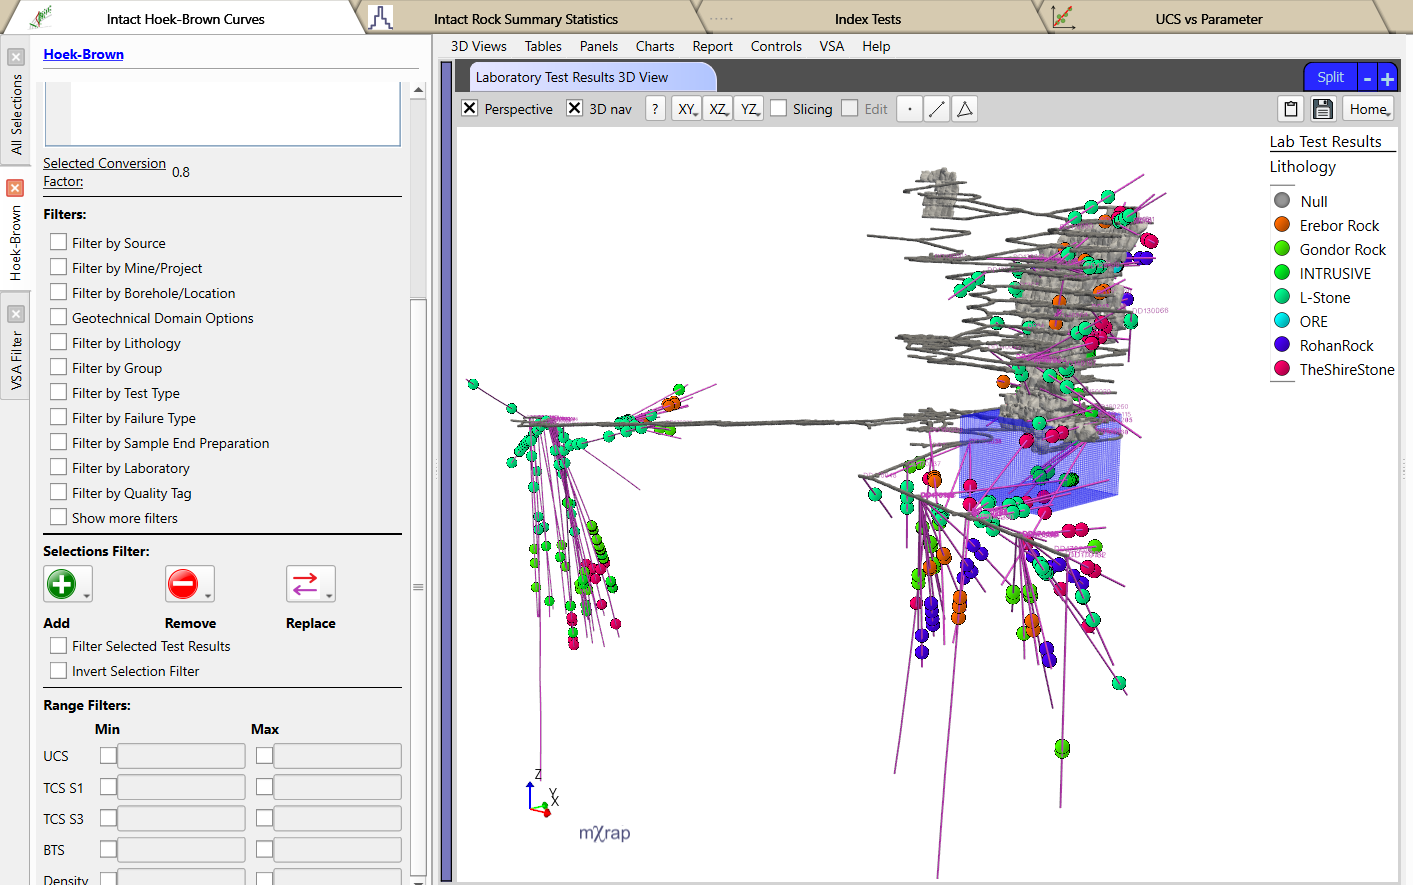The width and height of the screenshot is (1413, 885).
Task: Open the Home view dropdown
Action: (x=1368, y=109)
